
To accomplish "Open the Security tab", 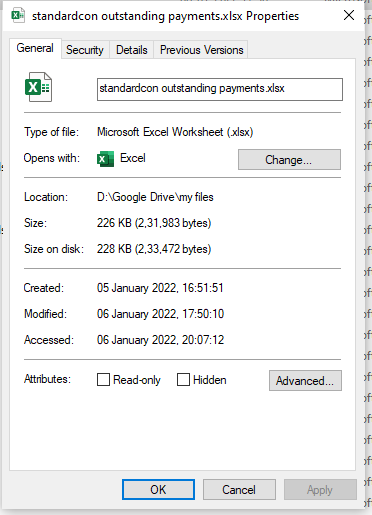I will [x=85, y=50].
